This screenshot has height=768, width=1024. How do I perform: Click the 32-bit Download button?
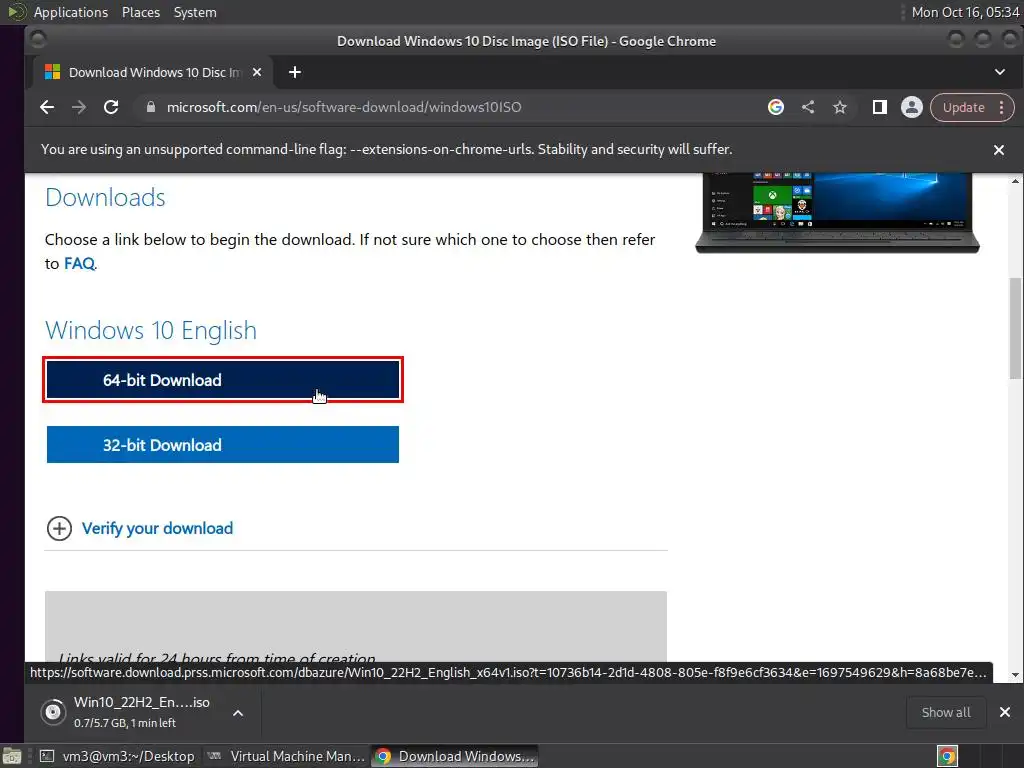(223, 445)
